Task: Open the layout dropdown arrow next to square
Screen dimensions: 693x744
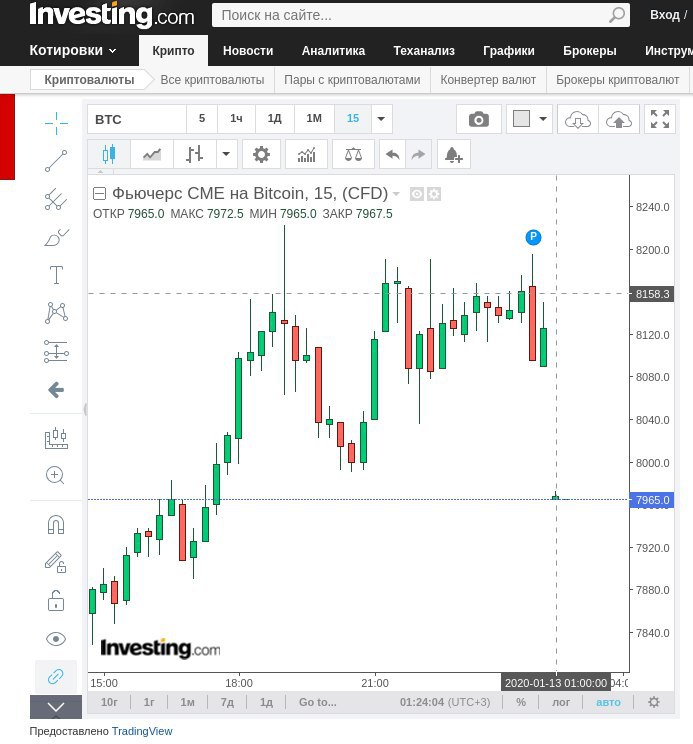Action: click(543, 119)
